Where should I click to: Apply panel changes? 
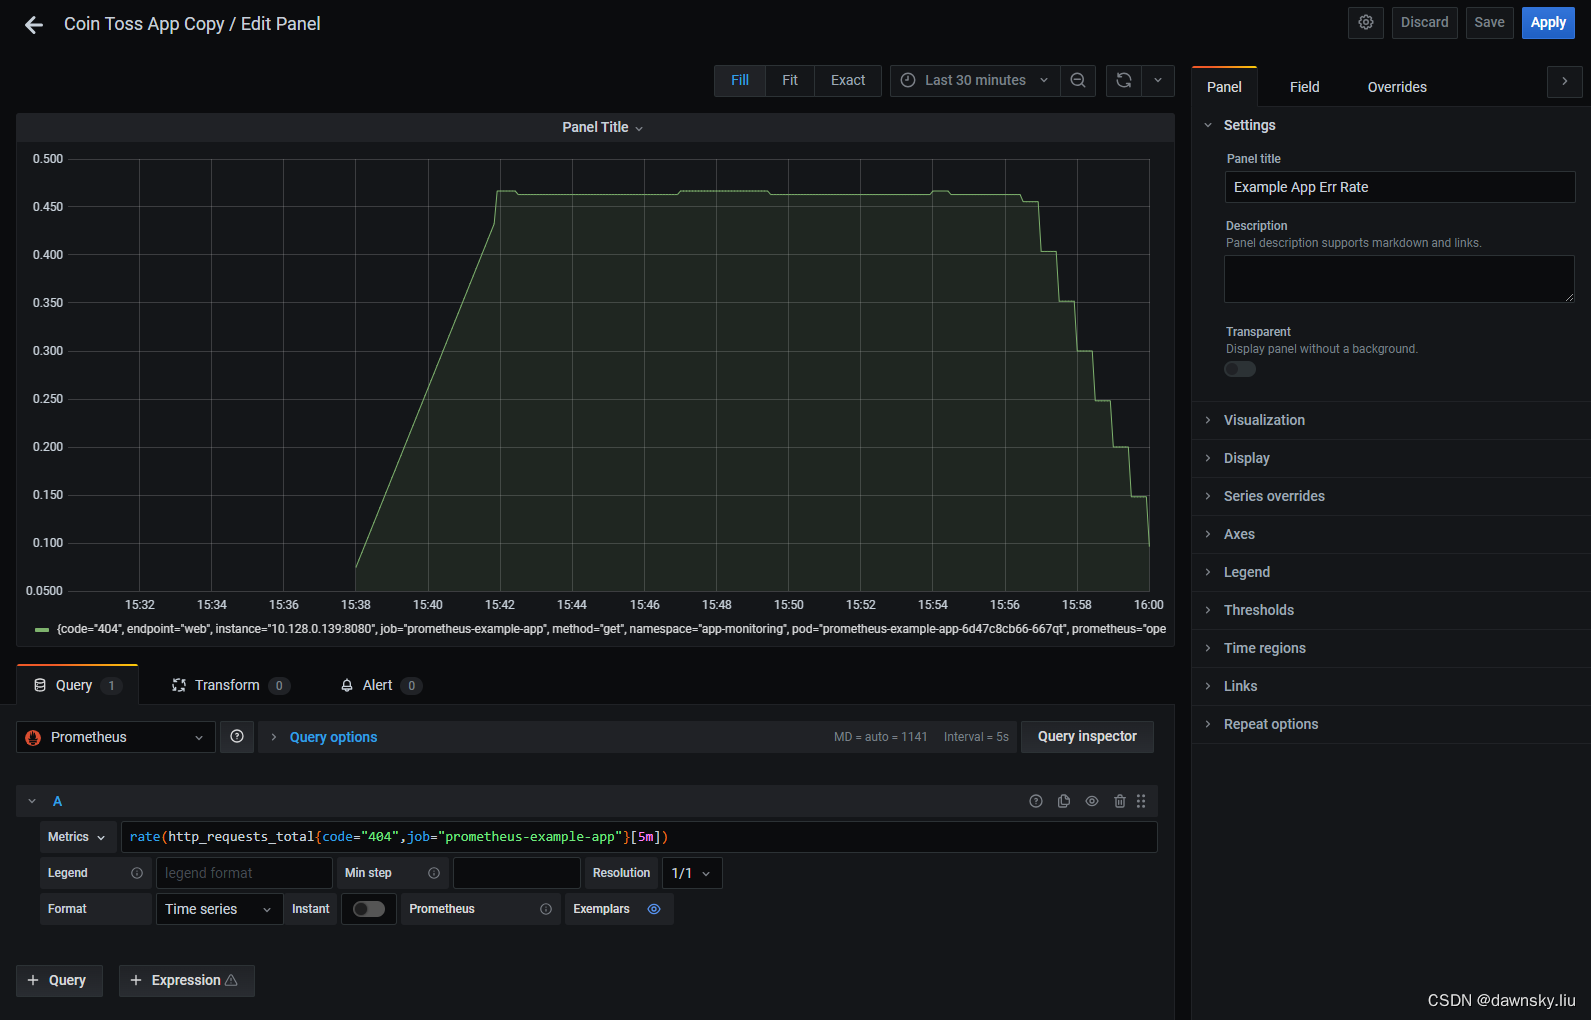coord(1548,22)
